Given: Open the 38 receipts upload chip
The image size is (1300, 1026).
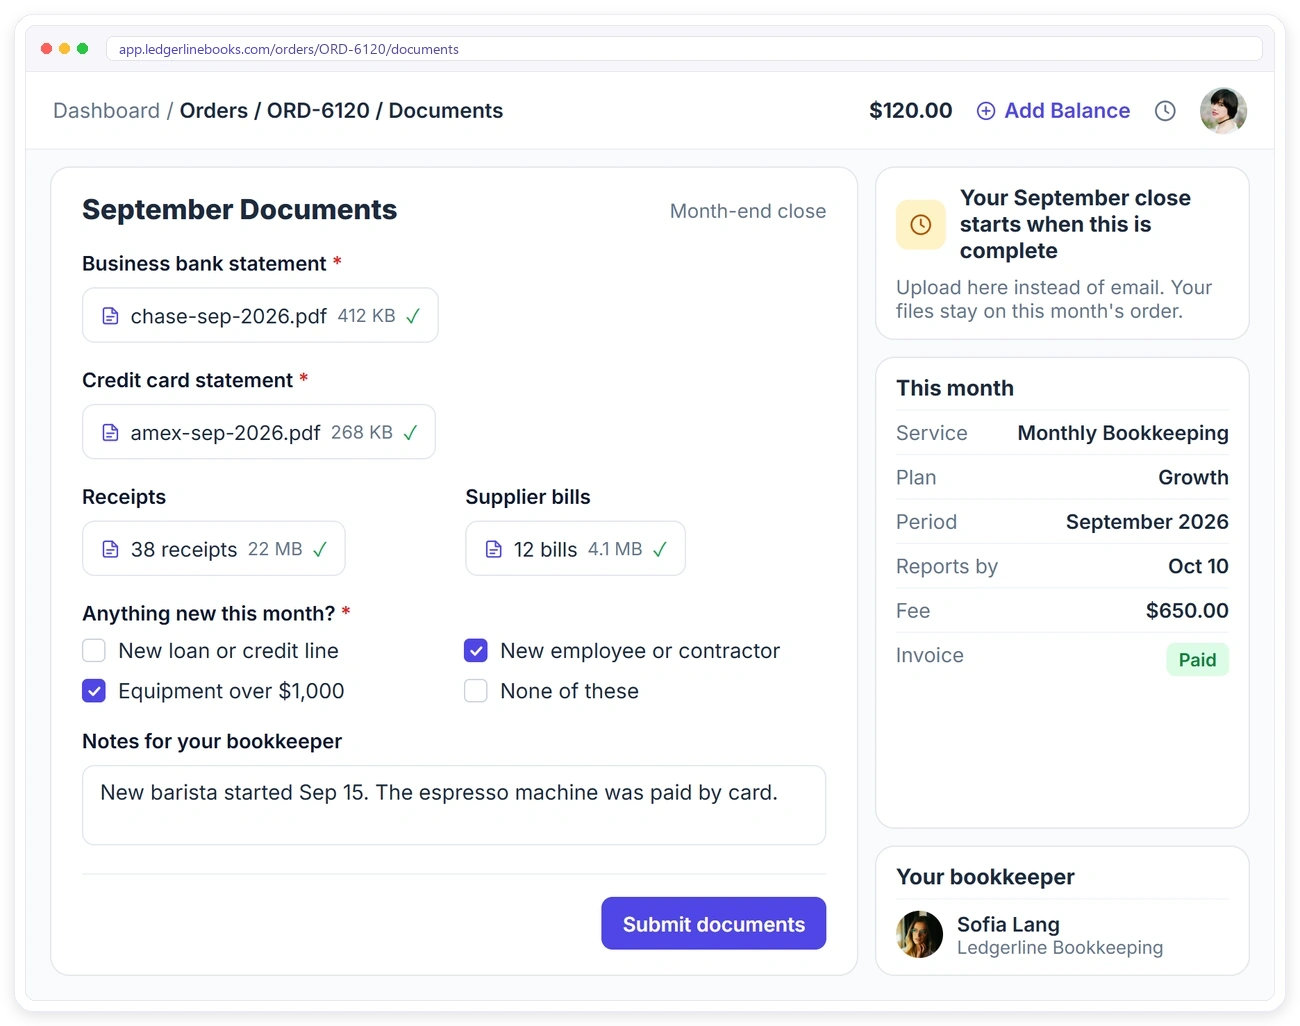Looking at the screenshot, I should point(214,548).
